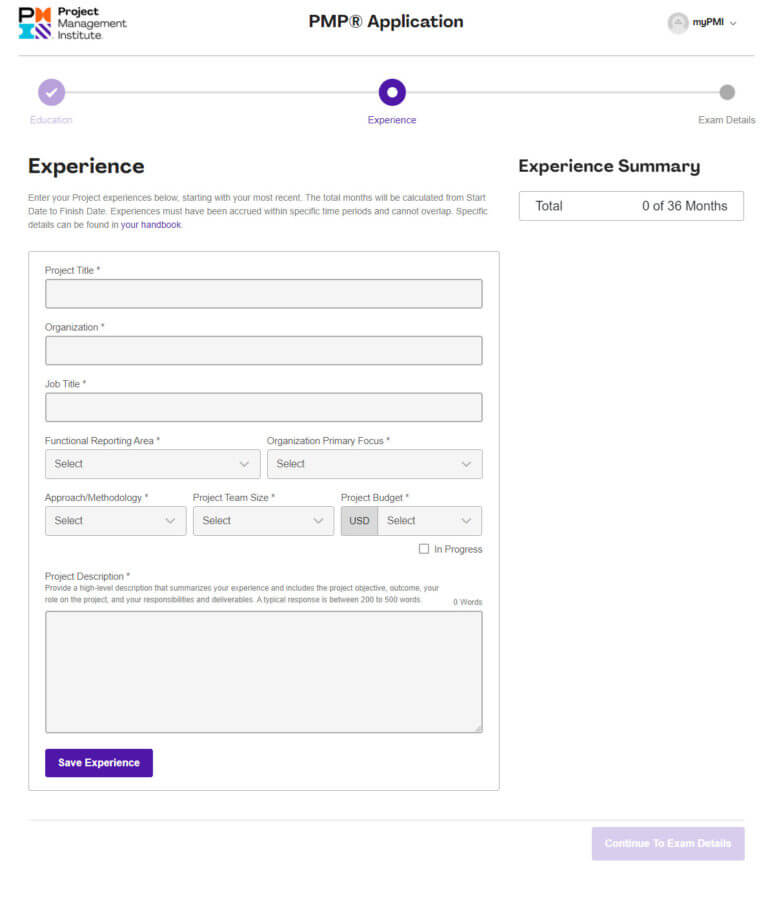Check the In Progress checkbox
The width and height of the screenshot is (768, 918).
point(424,549)
